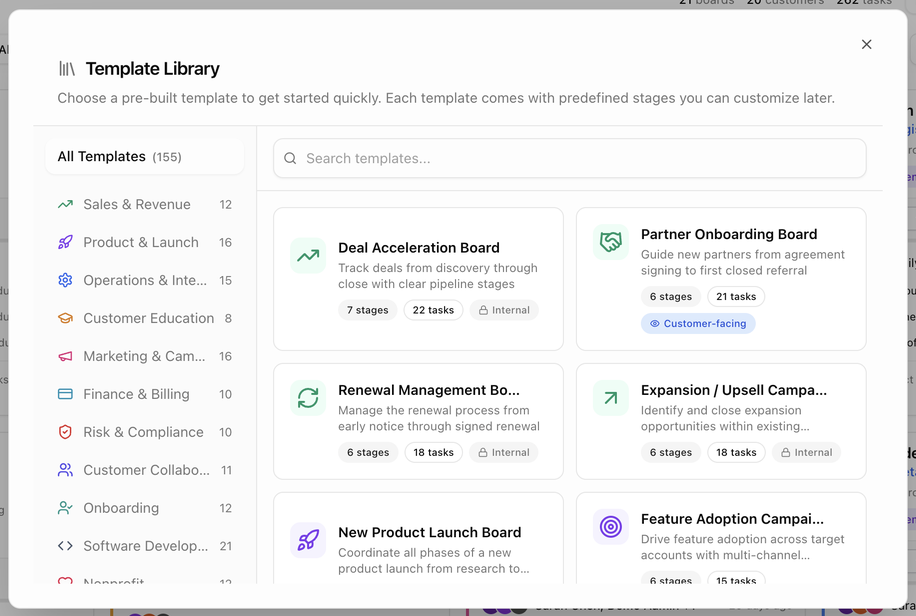Click the Risk & Compliance shield icon
This screenshot has width=916, height=616.
tap(65, 432)
